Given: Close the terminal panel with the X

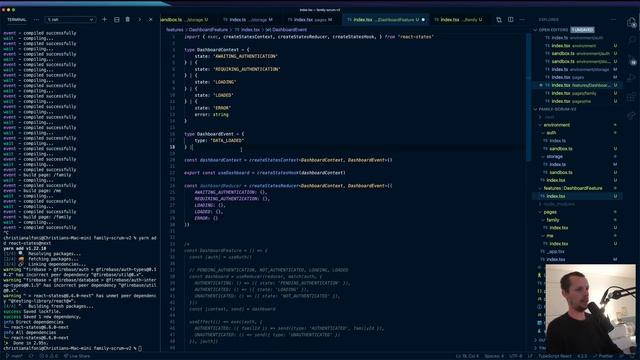Looking at the screenshot, I should point(151,19).
